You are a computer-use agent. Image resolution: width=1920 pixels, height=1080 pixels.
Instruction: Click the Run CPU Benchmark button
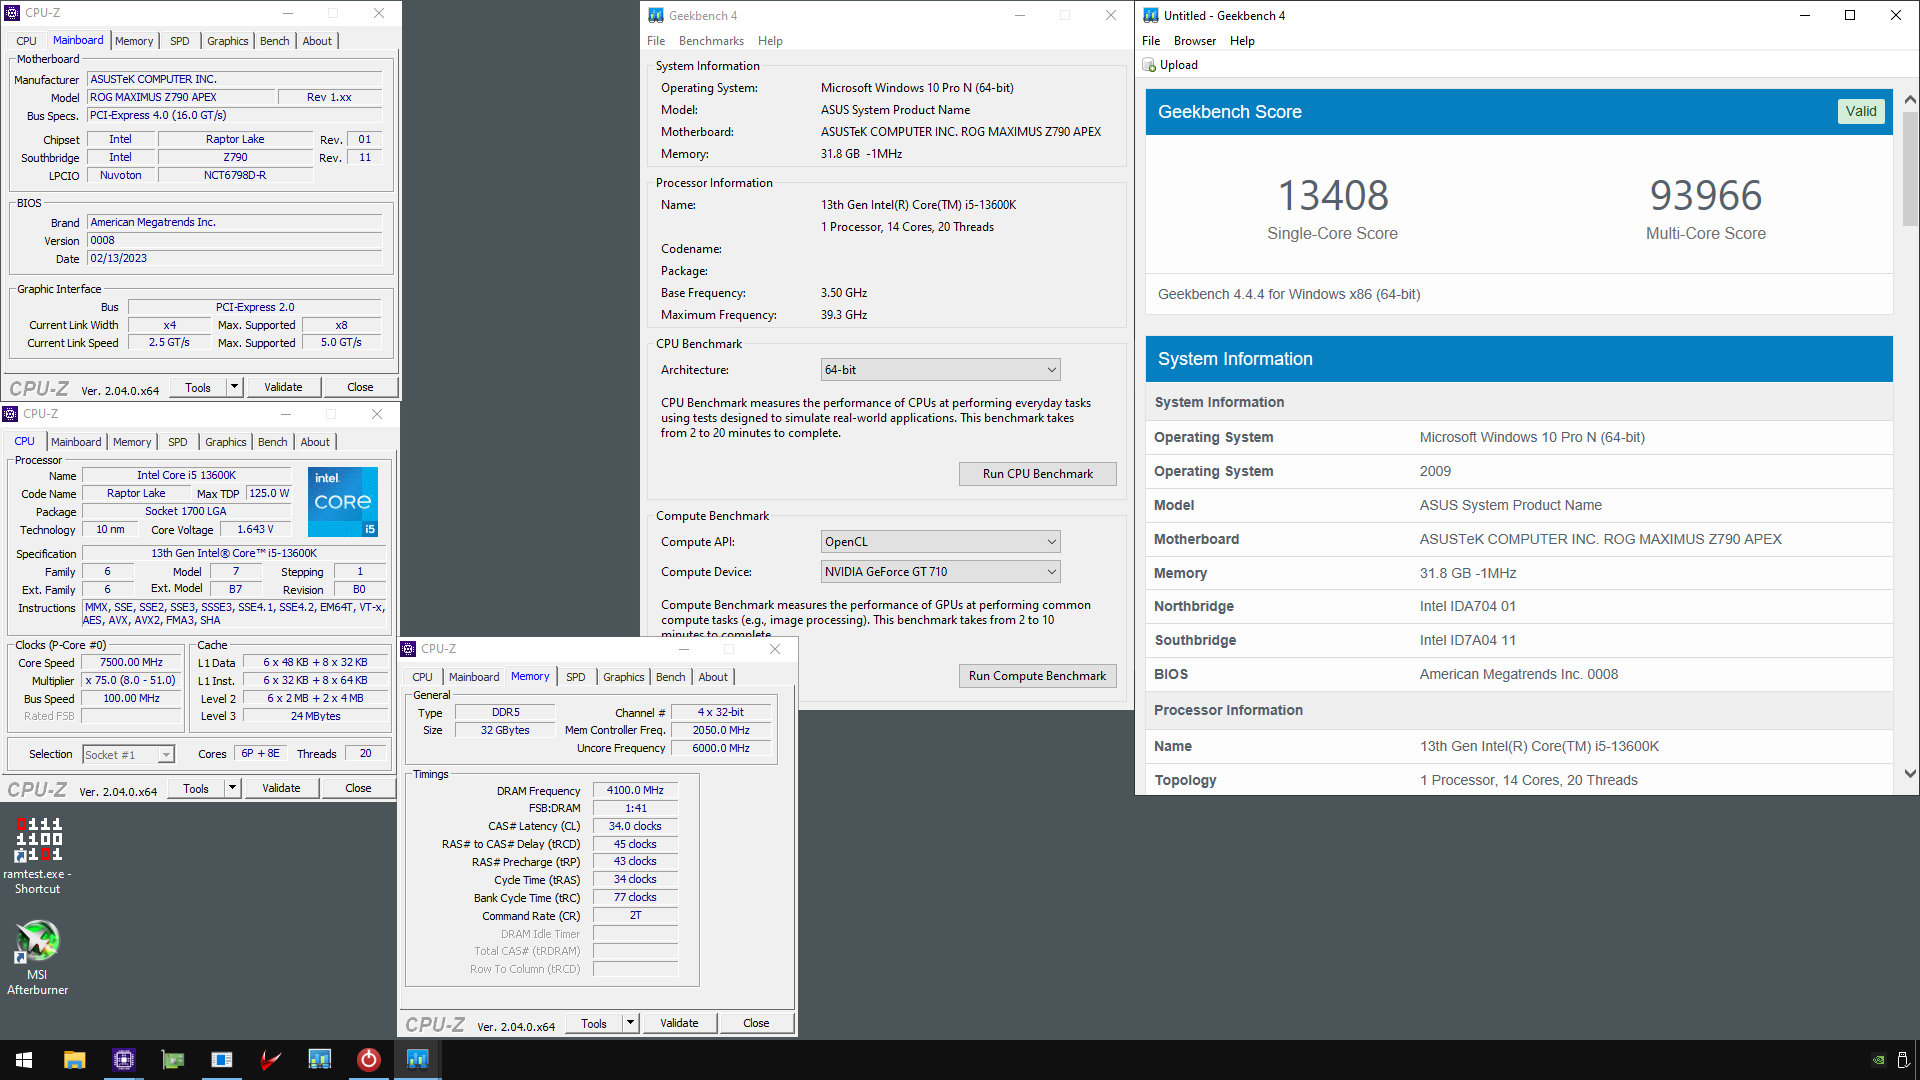pyautogui.click(x=1037, y=474)
